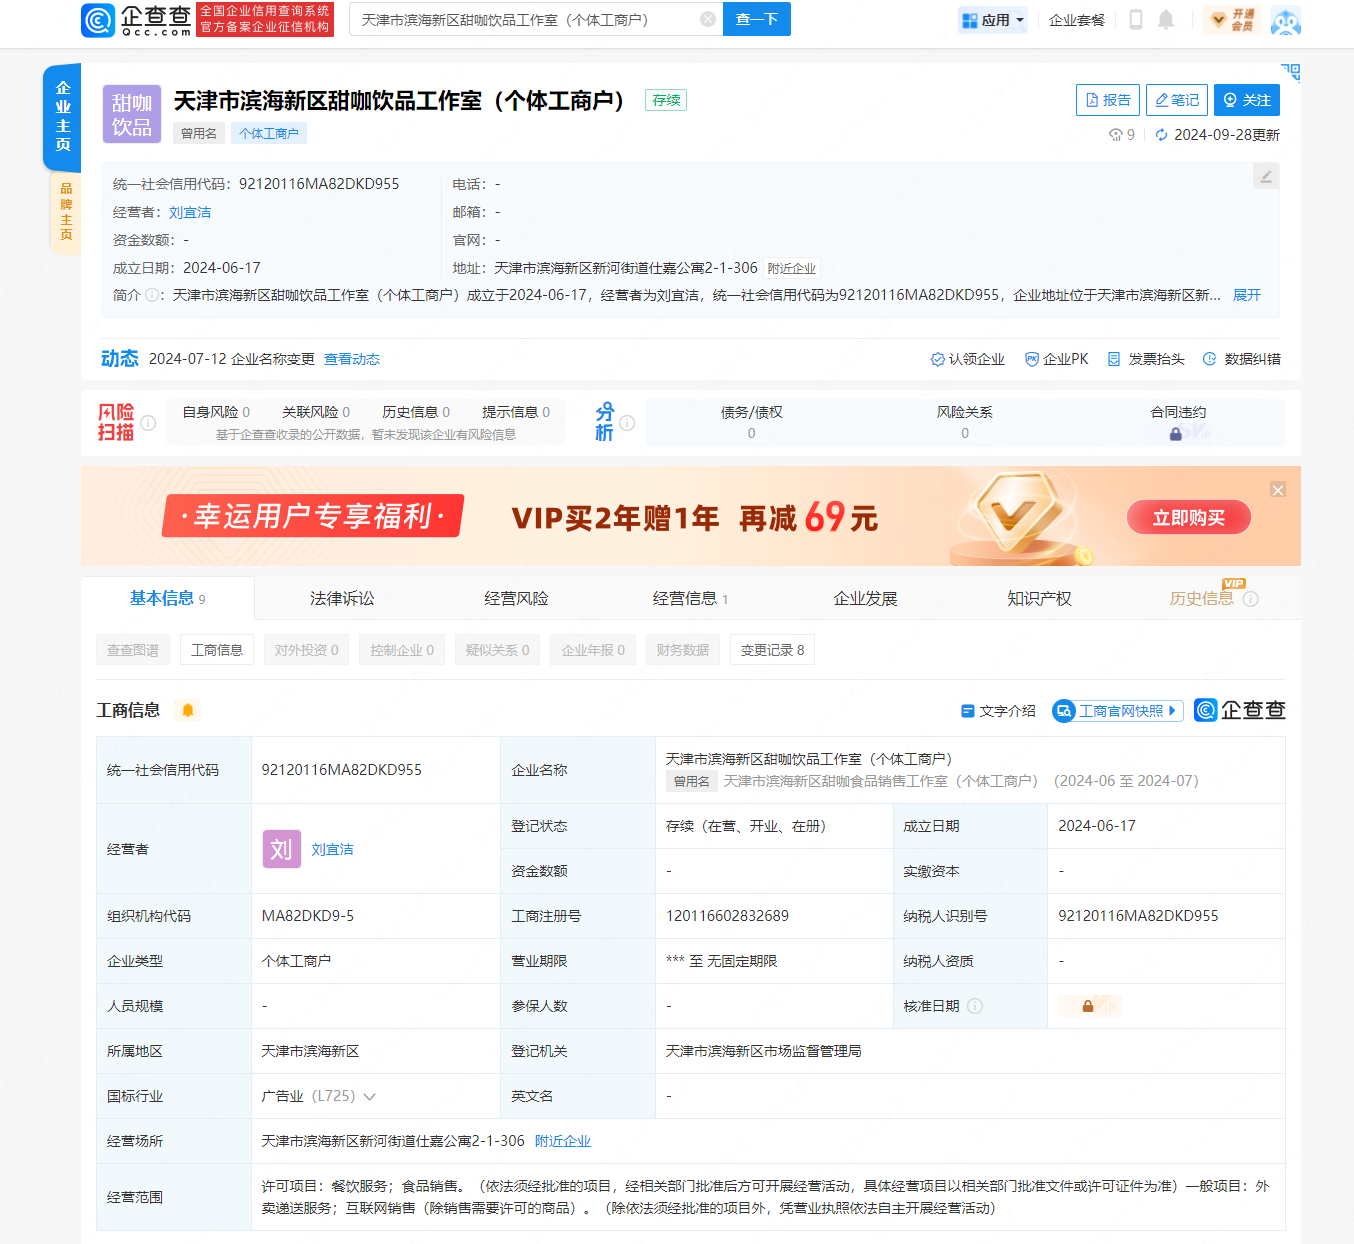Click the lock icon under 合同违约

pos(1176,434)
